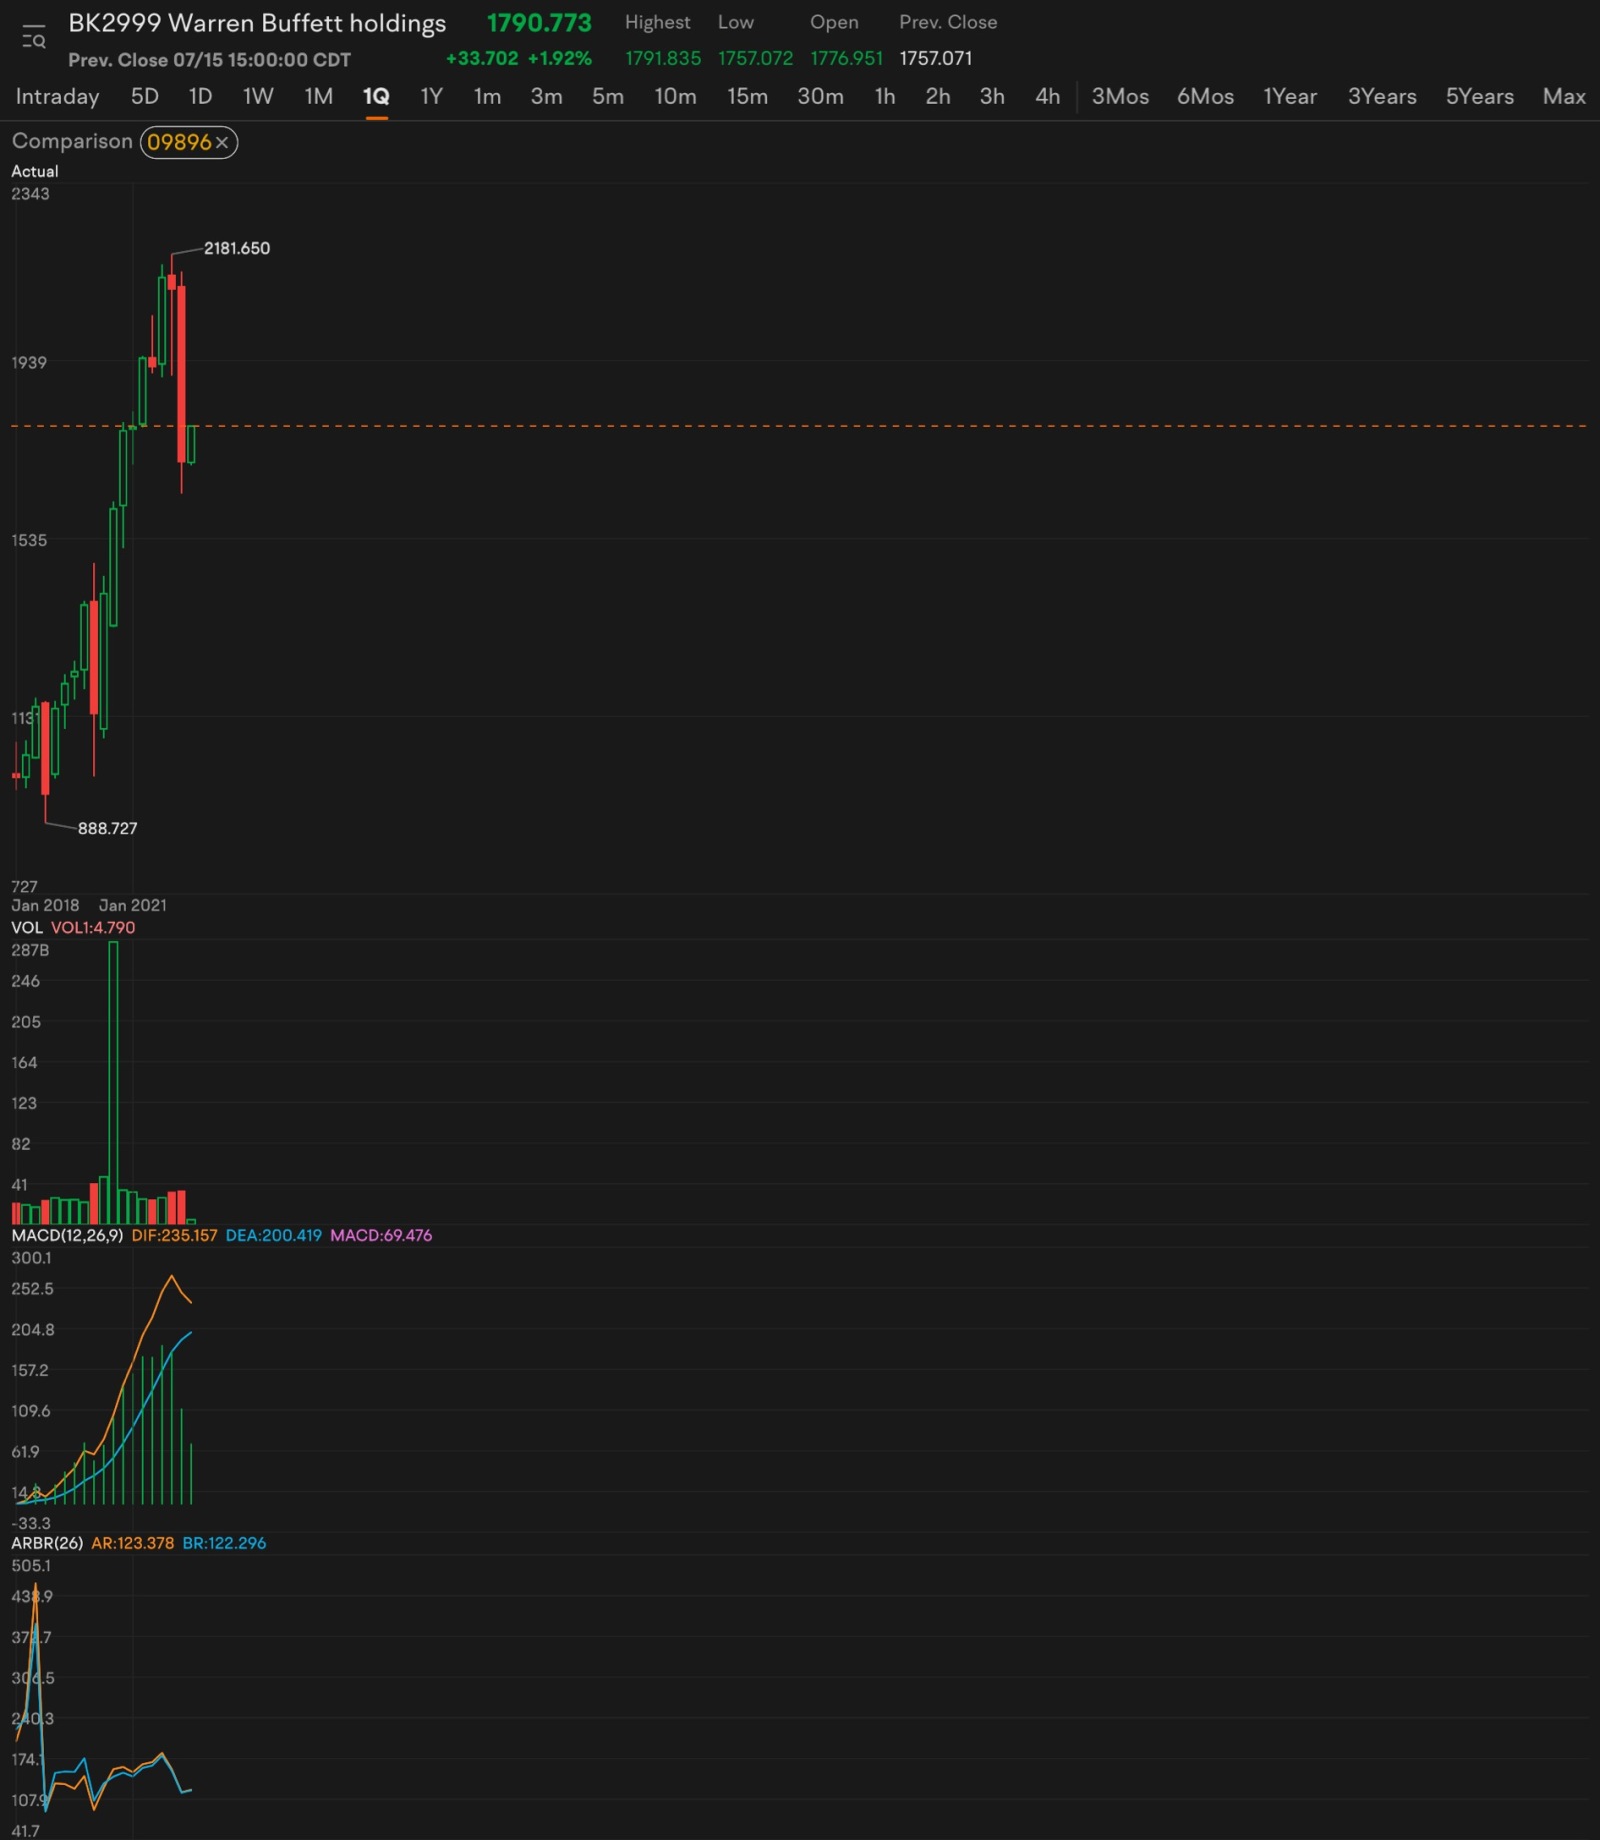This screenshot has width=1600, height=1840.
Task: Choose the 15m minute interval
Action: pyautogui.click(x=747, y=97)
